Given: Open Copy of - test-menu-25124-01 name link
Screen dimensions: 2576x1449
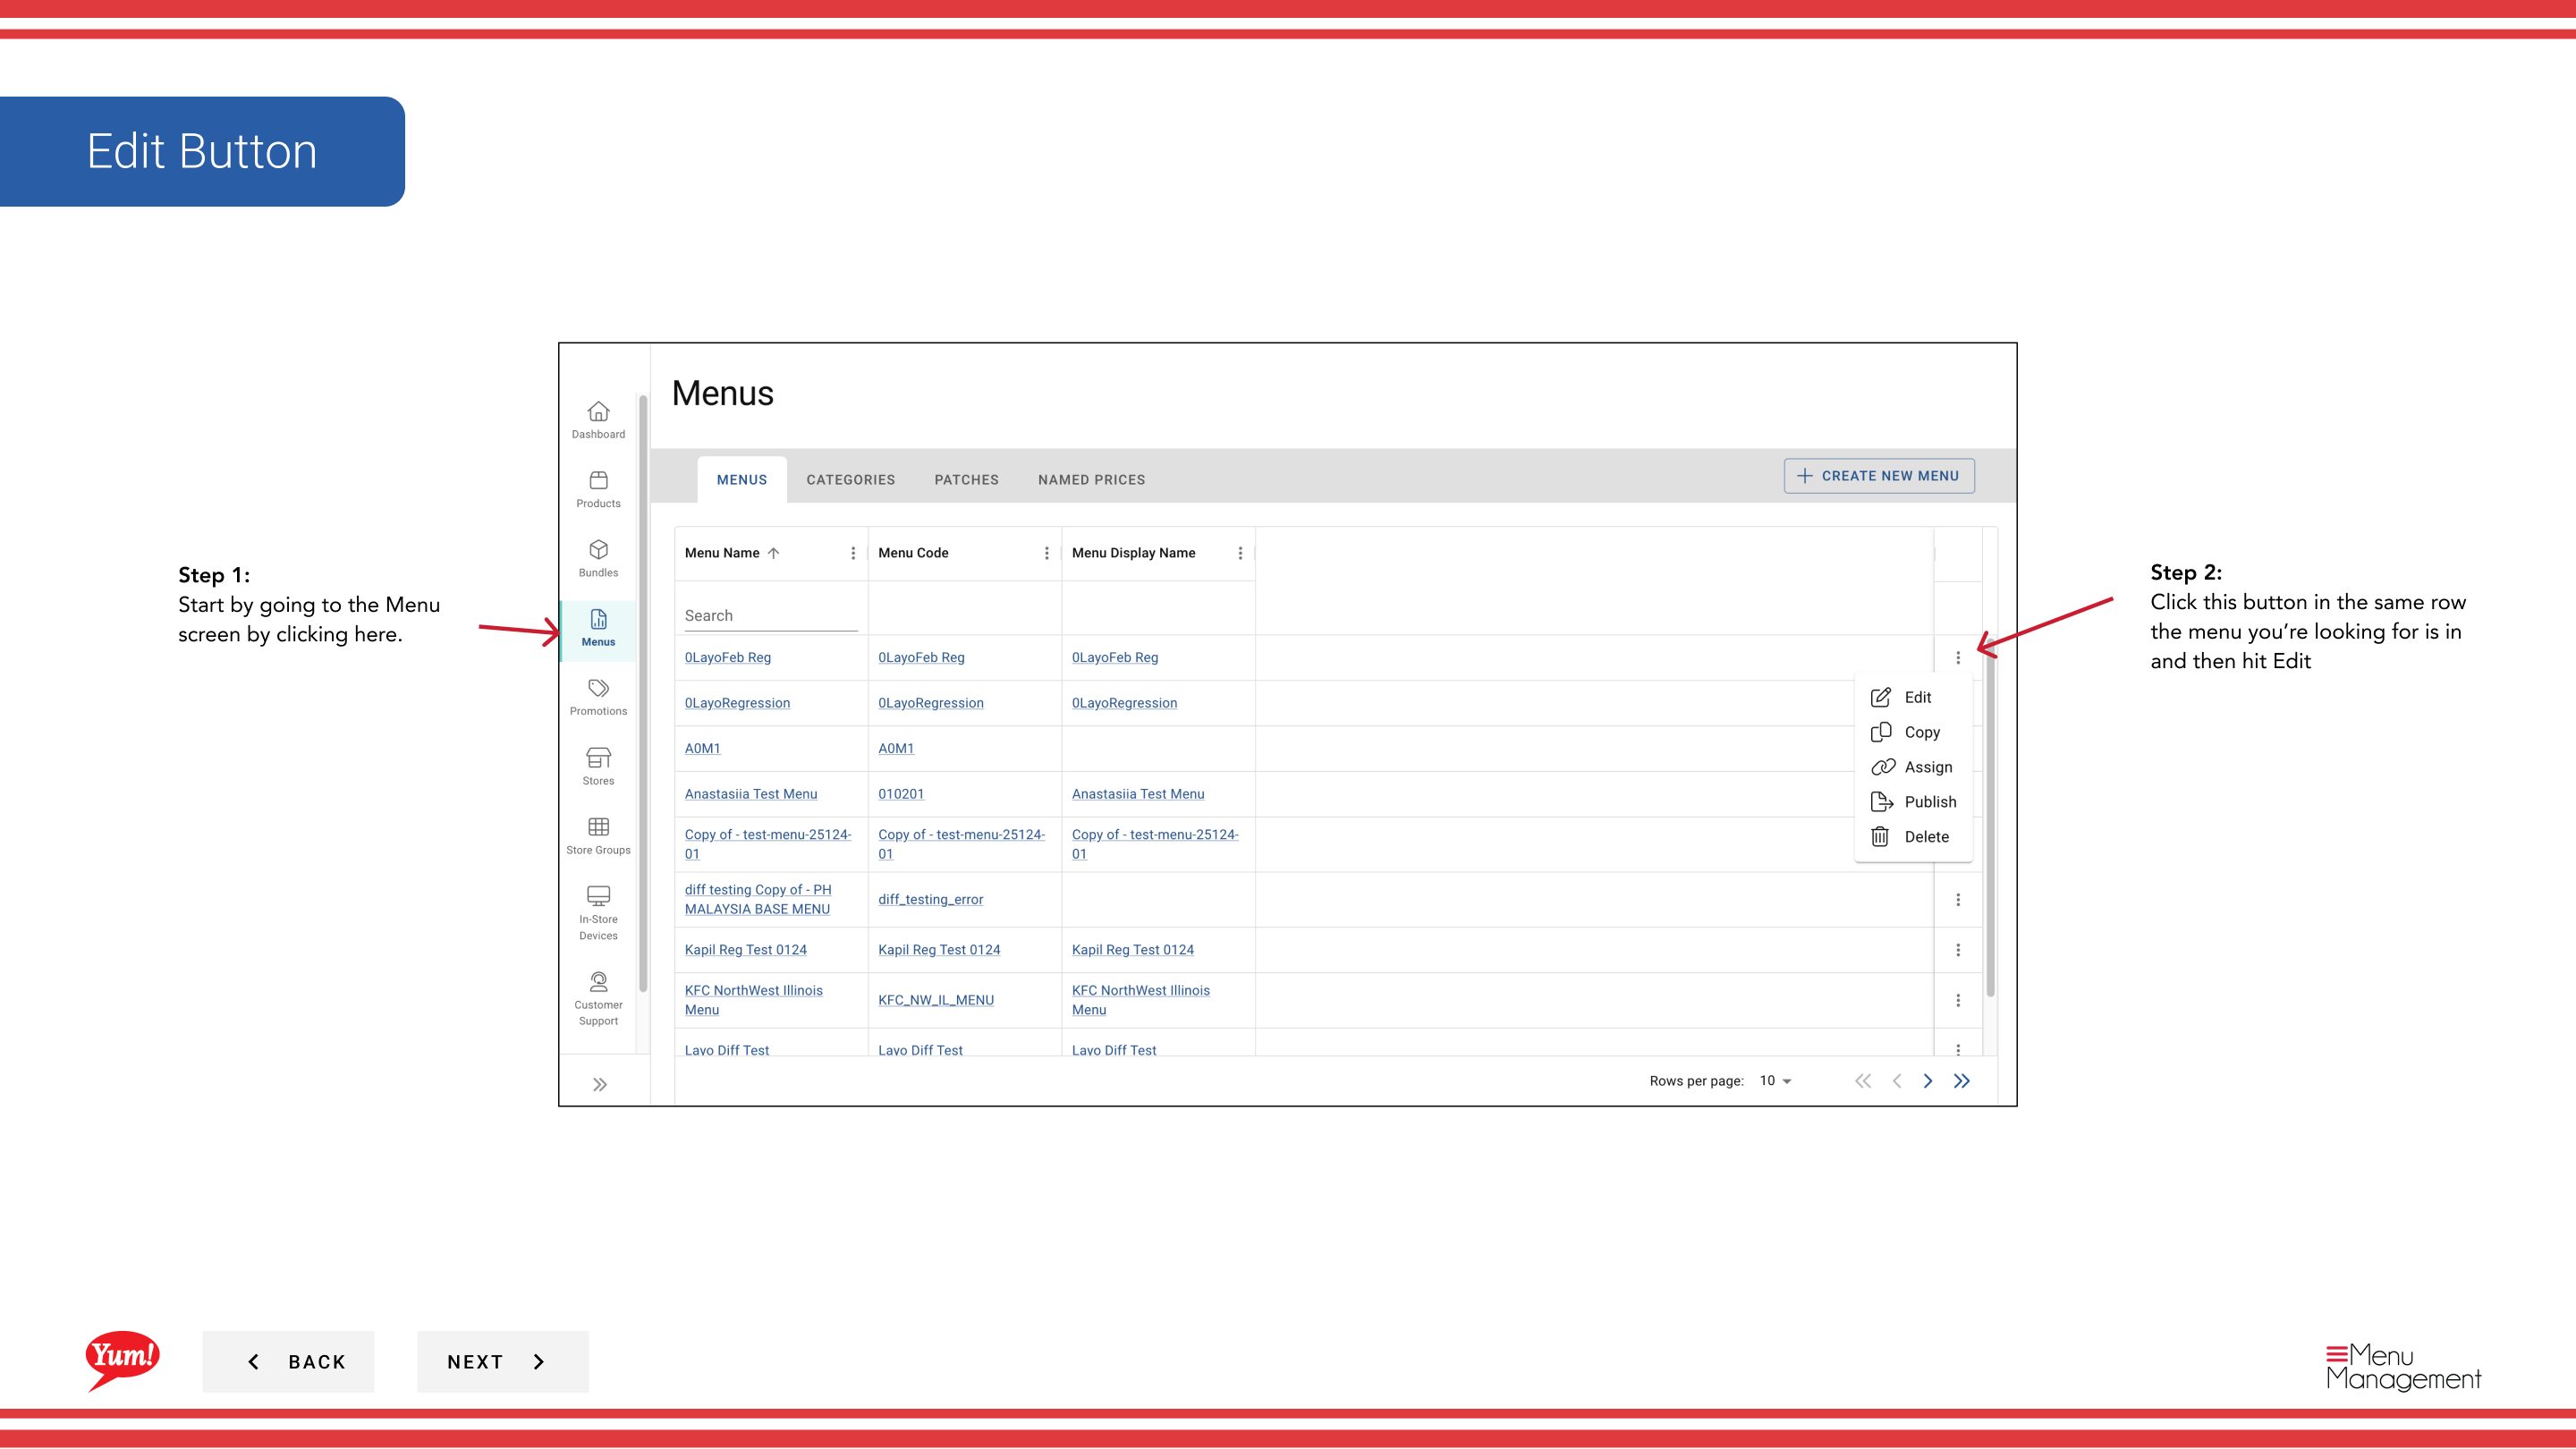Looking at the screenshot, I should pos(768,844).
